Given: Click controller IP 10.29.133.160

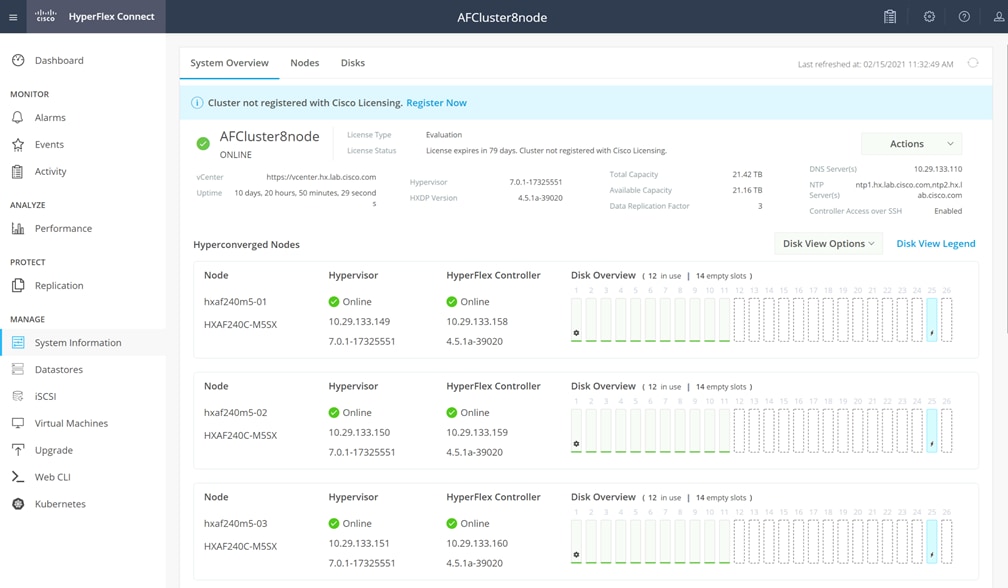Looking at the screenshot, I should point(477,544).
